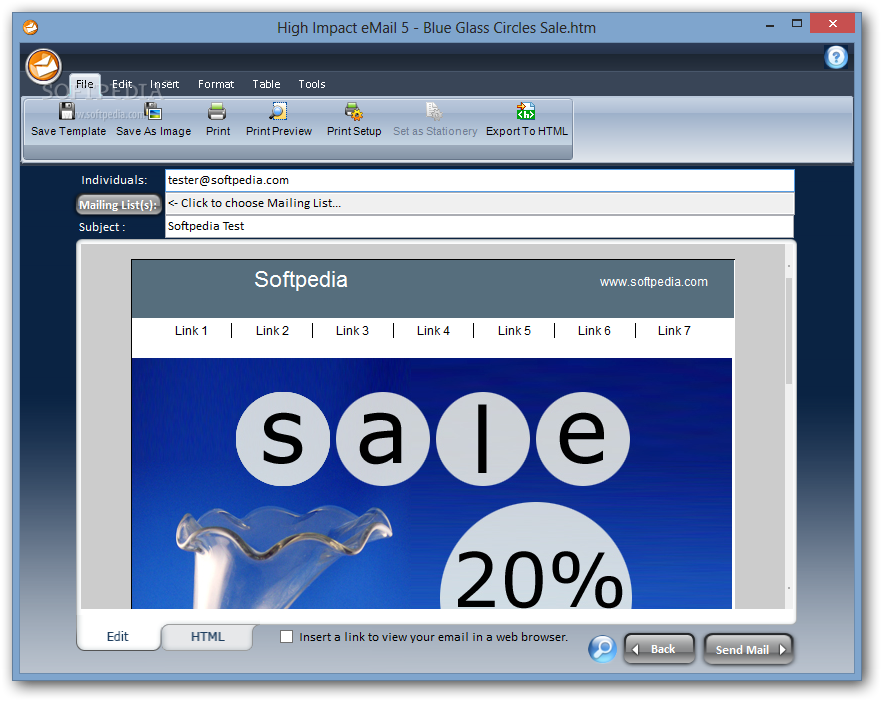Click the Send Mail button

(748, 649)
